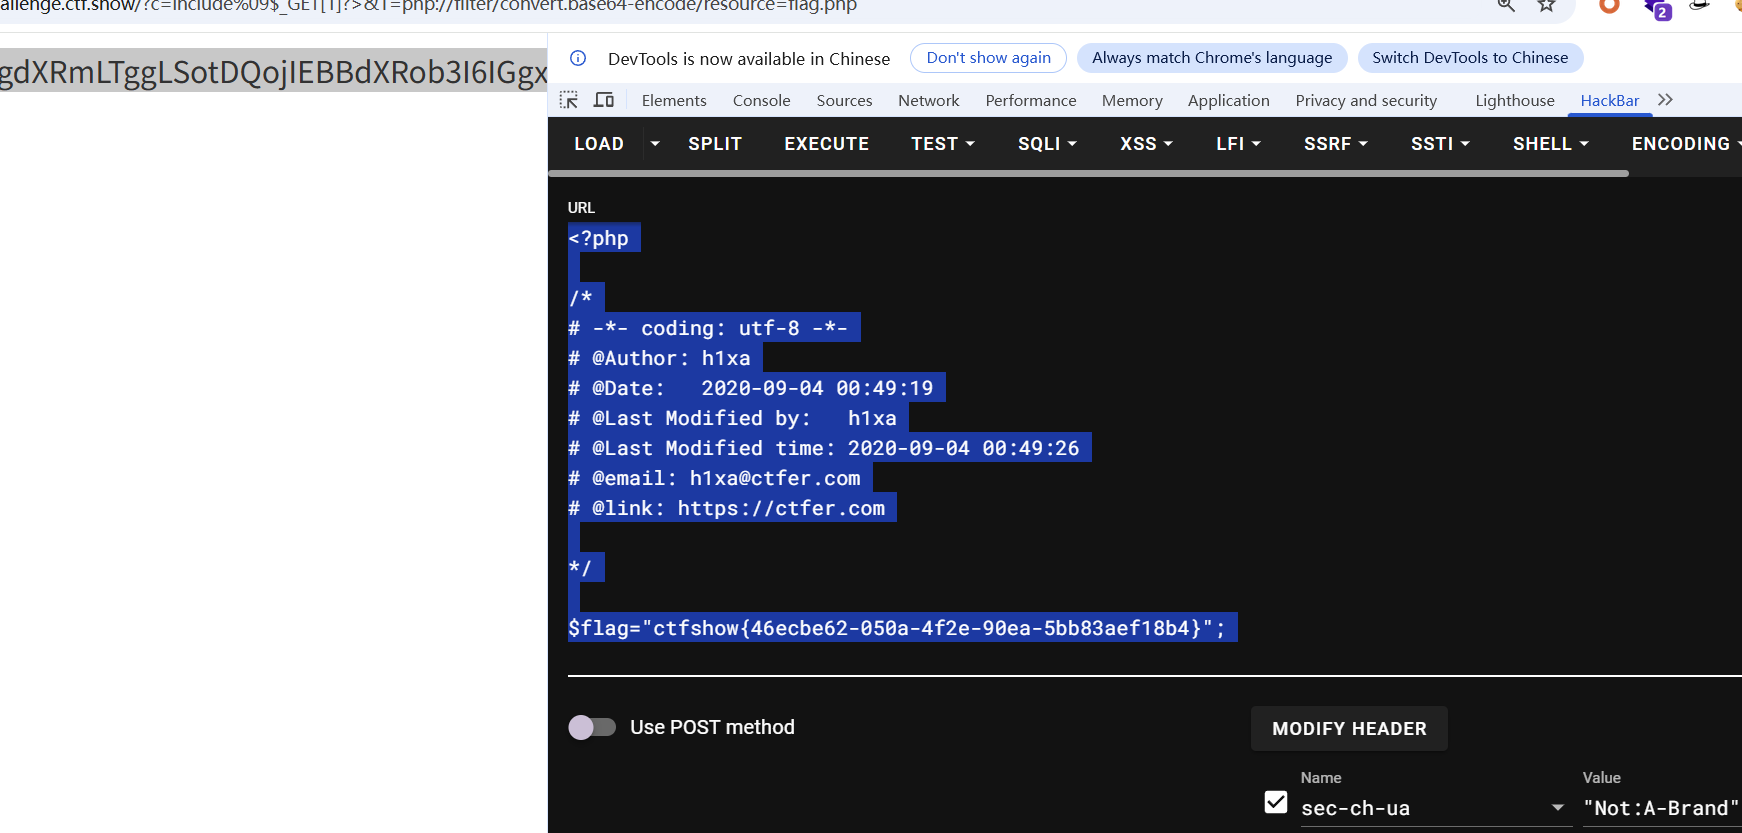This screenshot has height=833, width=1742.
Task: Show more DevTools tabs via double chevron
Action: click(1665, 100)
